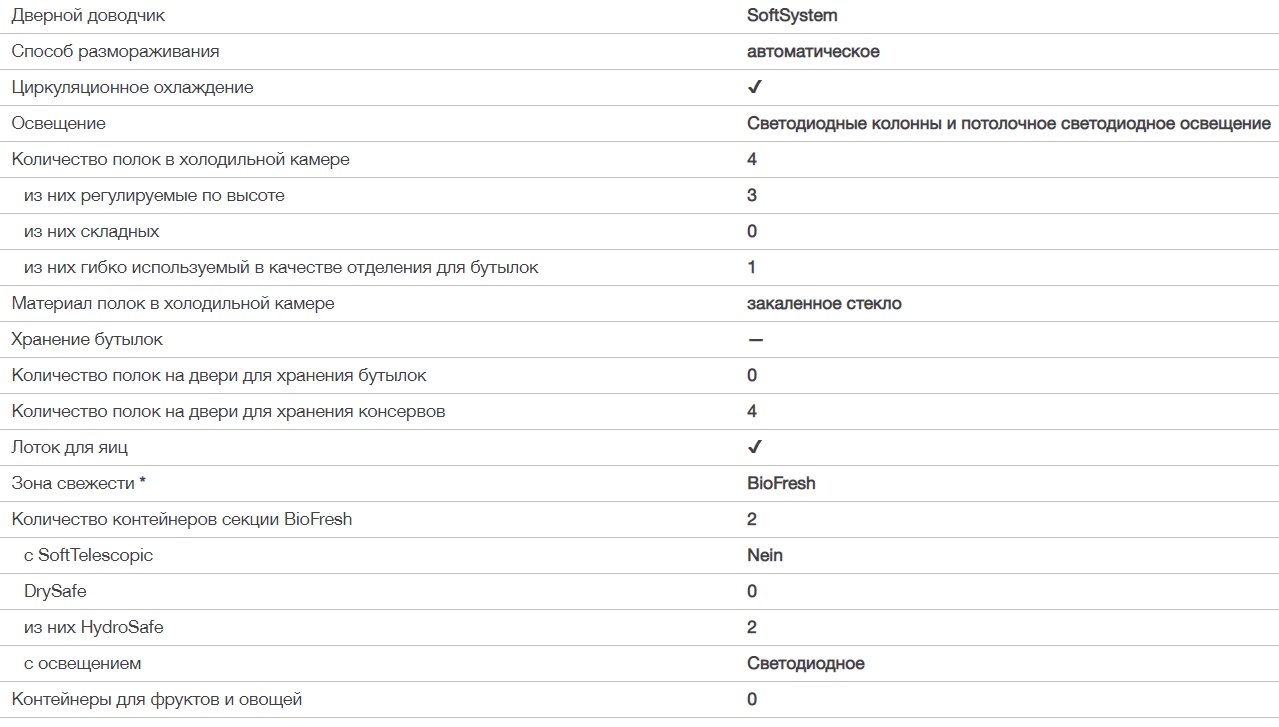This screenshot has width=1279, height=727.
Task: Click the DrySafe sub-row label
Action: point(55,591)
